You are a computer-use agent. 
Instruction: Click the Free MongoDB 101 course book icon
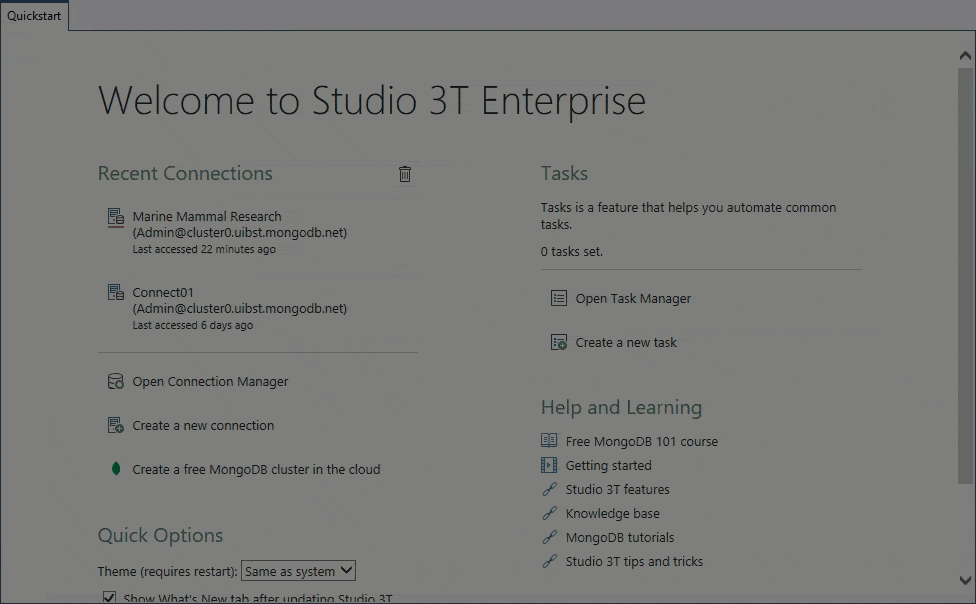click(549, 441)
